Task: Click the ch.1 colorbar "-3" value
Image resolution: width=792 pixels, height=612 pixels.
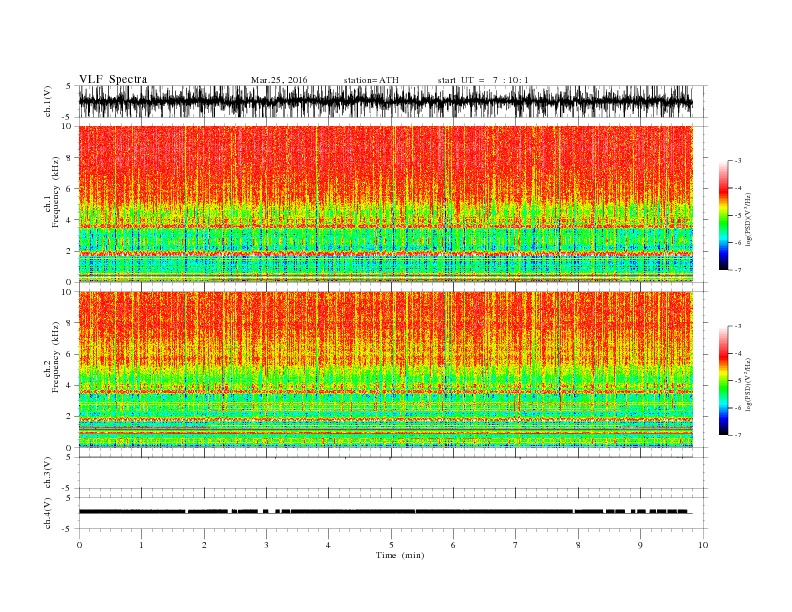Action: (738, 161)
